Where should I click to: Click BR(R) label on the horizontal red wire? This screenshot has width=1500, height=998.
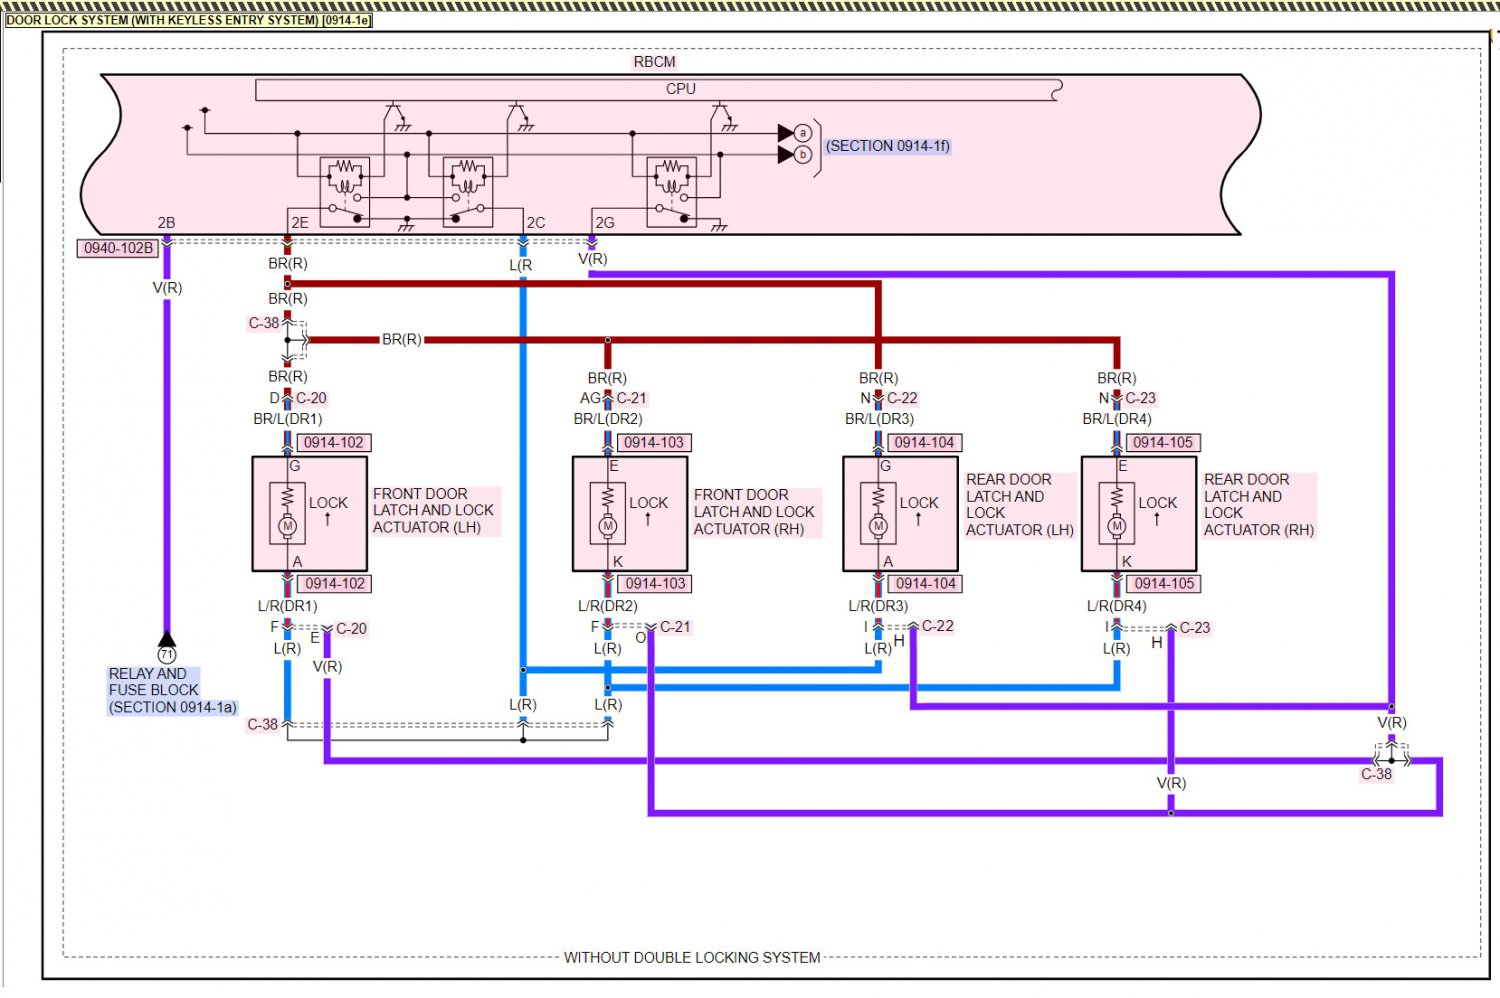402,340
